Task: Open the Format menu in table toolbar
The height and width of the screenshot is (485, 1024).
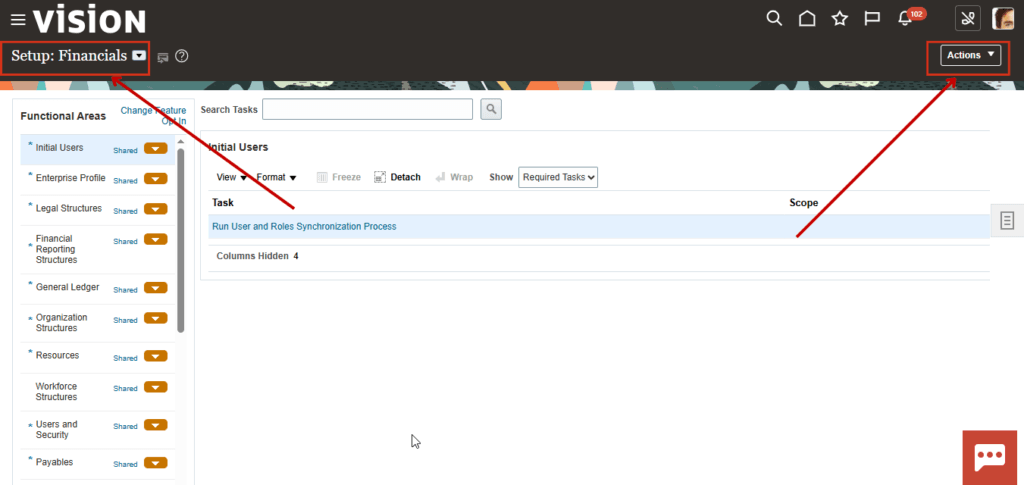Action: (x=276, y=177)
